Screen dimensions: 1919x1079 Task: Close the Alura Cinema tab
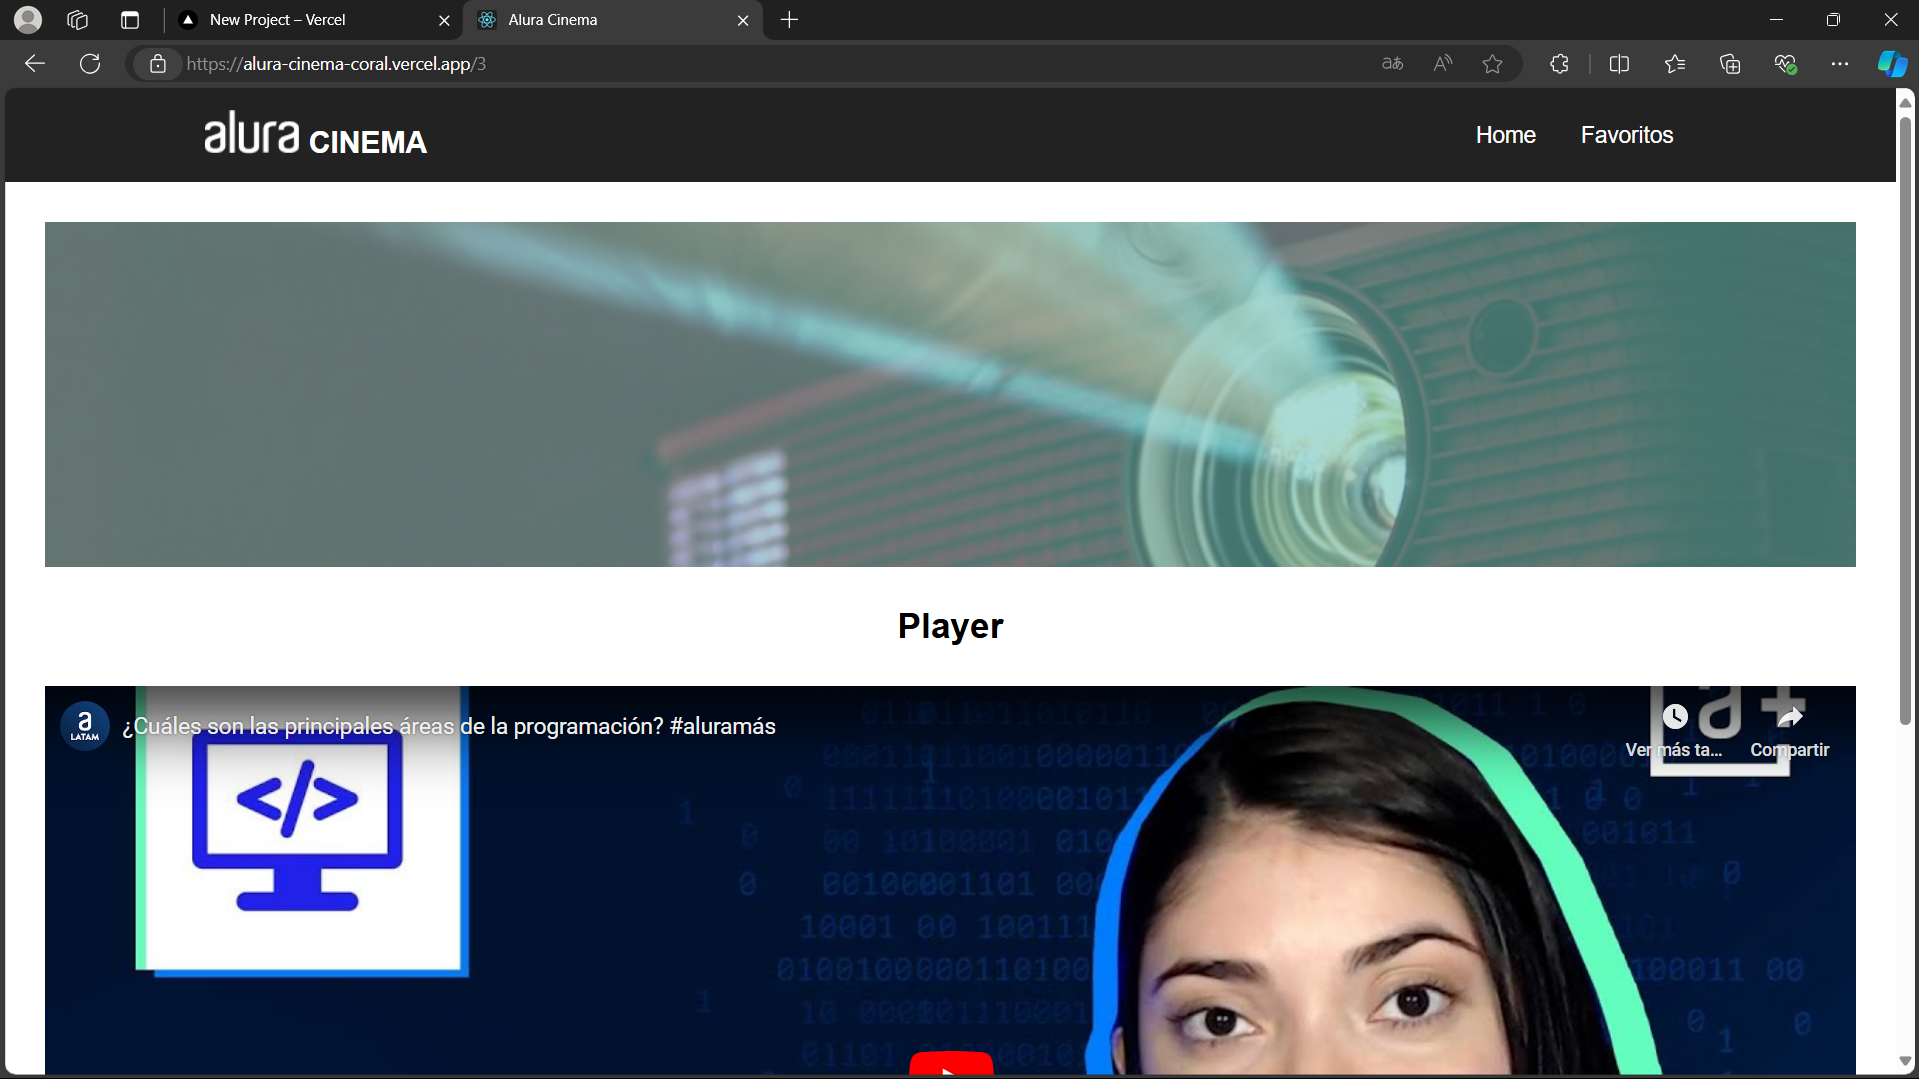pyautogui.click(x=743, y=20)
